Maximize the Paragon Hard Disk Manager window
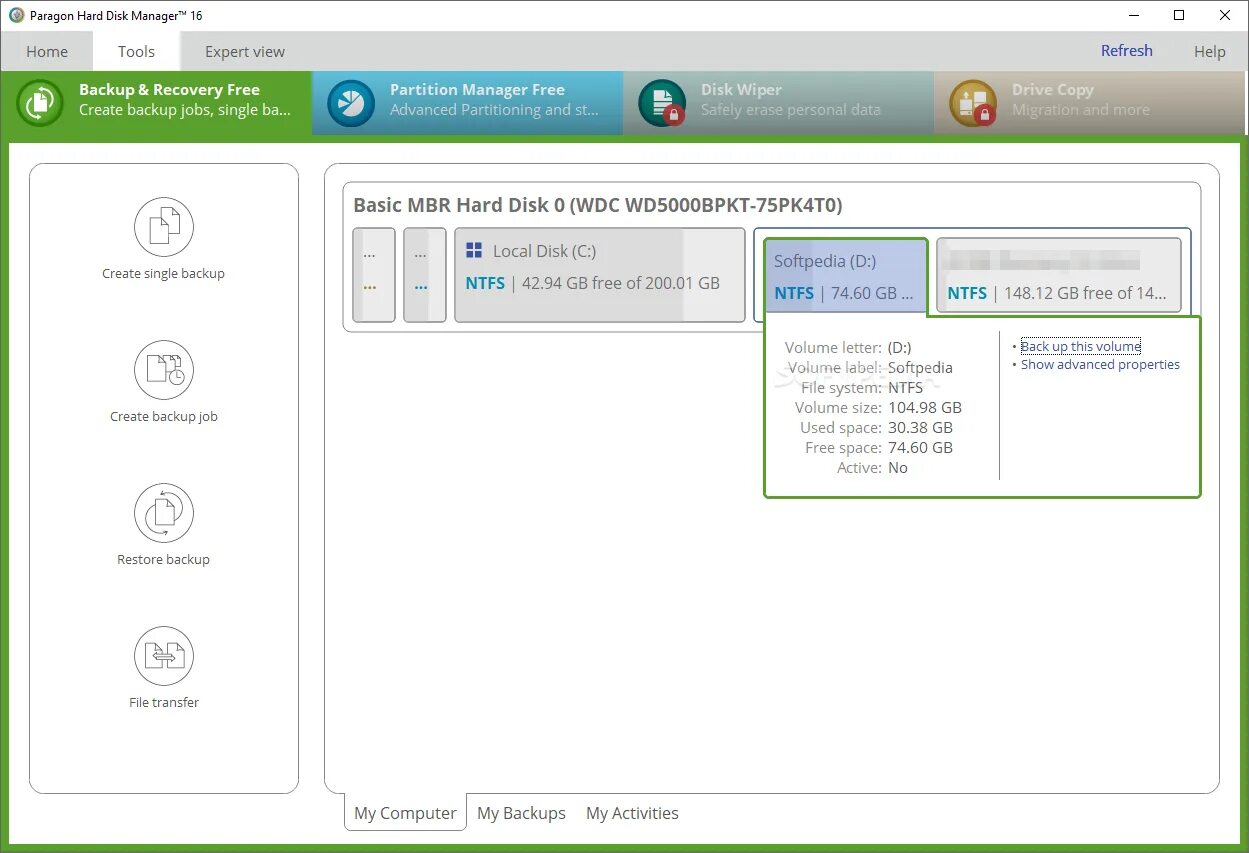The width and height of the screenshot is (1249, 853). tap(1179, 15)
